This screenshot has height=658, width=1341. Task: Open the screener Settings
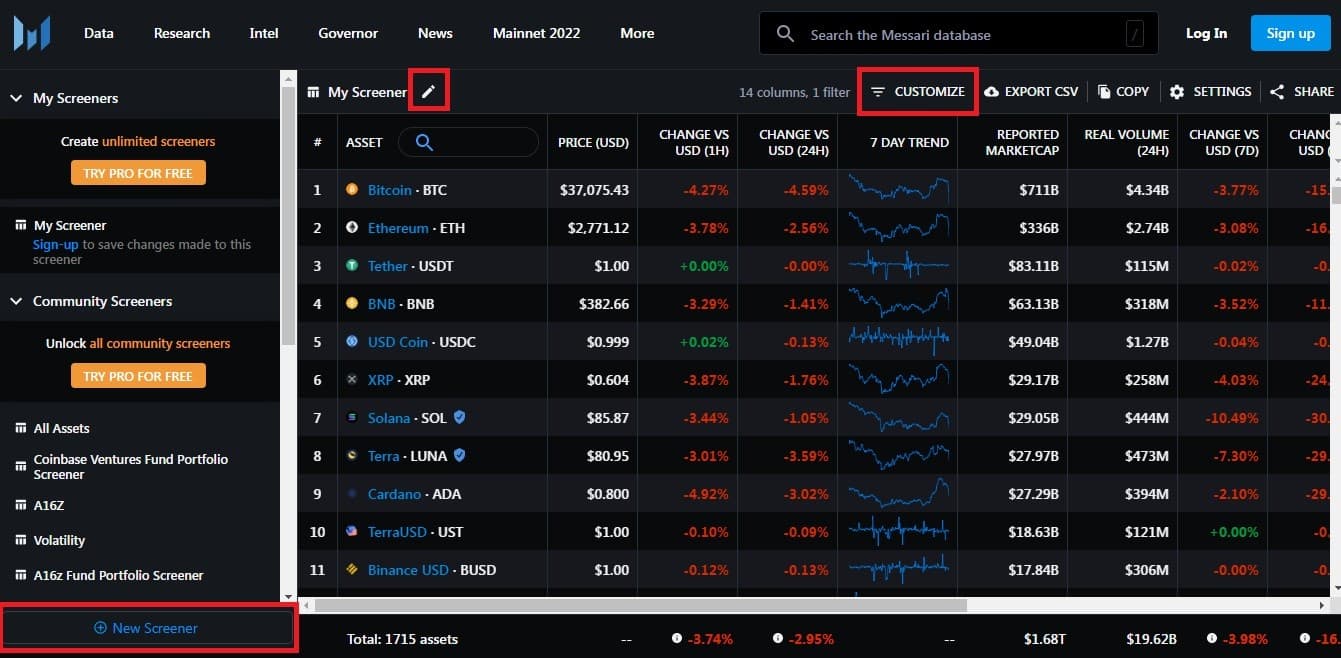click(1210, 91)
